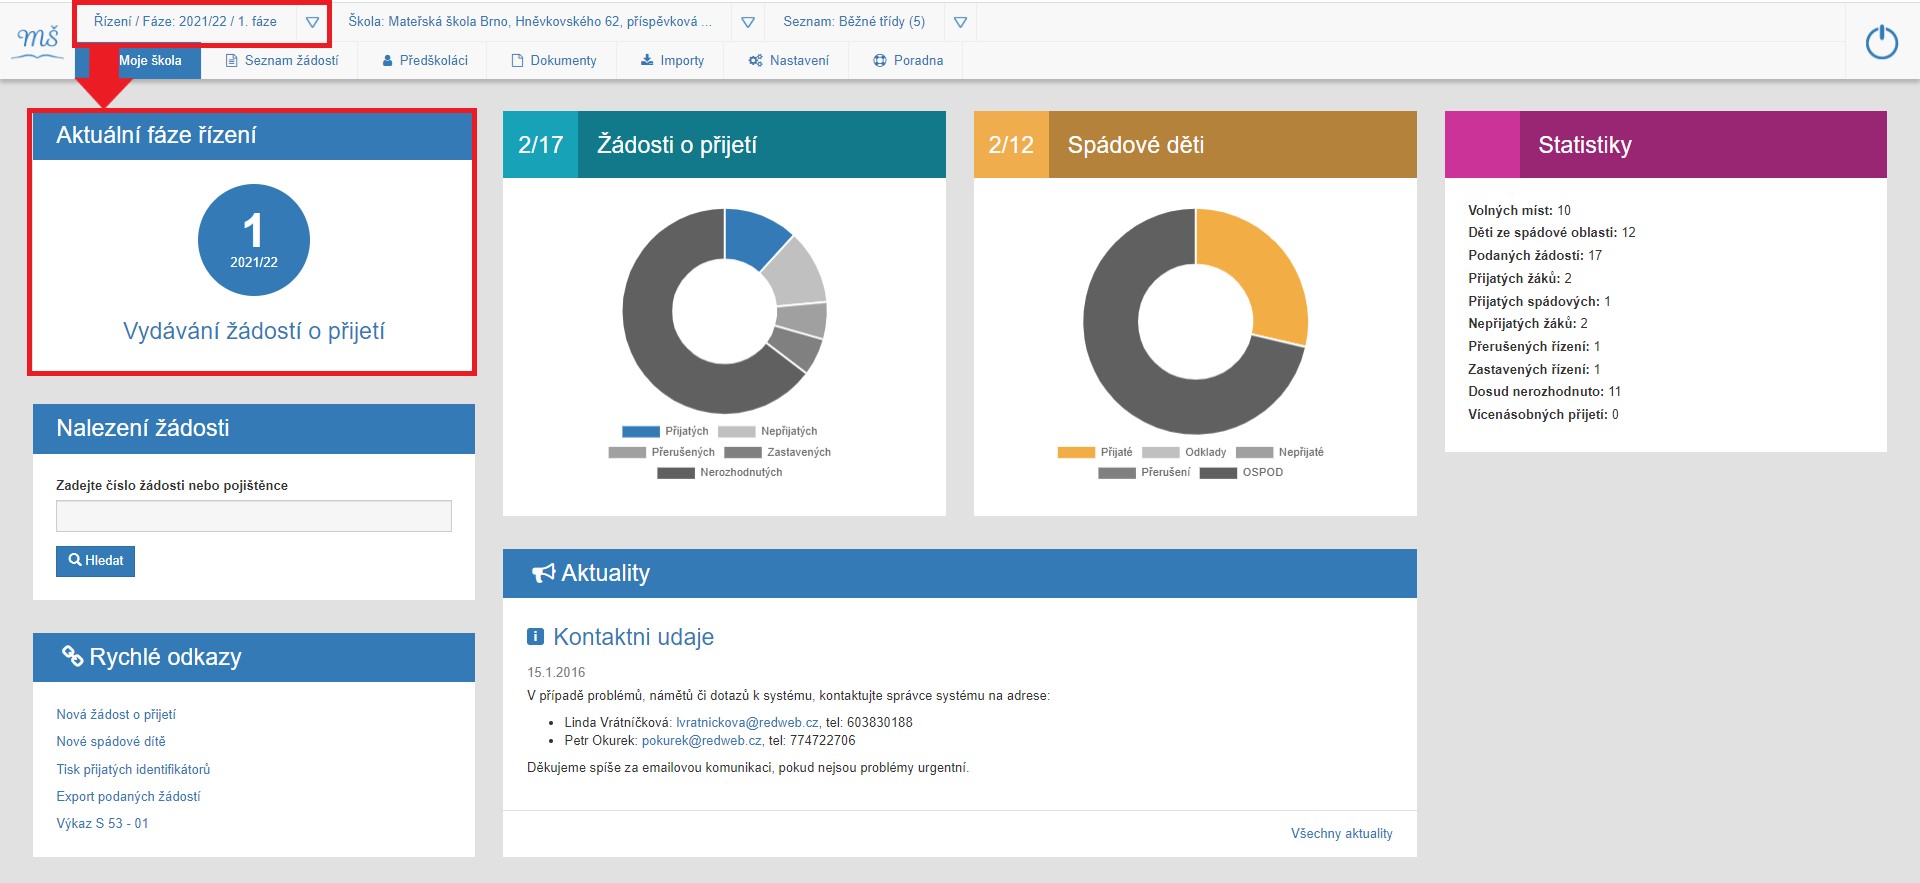1920x883 pixels.
Task: Toggle the Nepřijatých legend swatch
Action: pyautogui.click(x=737, y=432)
